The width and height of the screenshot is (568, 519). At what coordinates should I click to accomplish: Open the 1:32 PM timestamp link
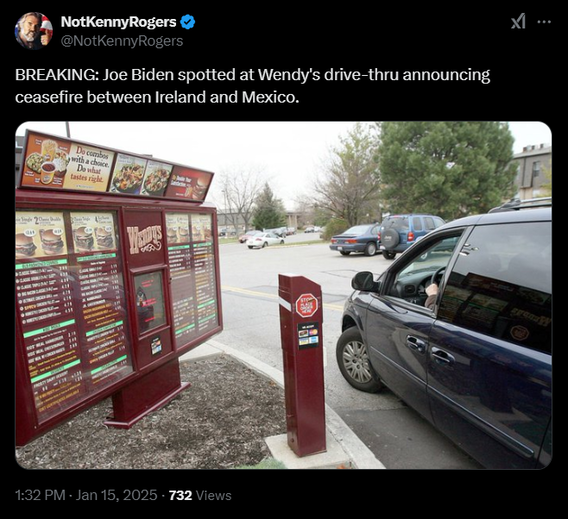pyautogui.click(x=40, y=495)
